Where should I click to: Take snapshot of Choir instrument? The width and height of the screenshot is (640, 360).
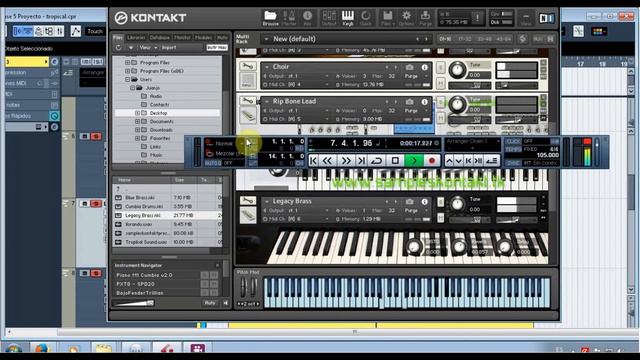(x=409, y=67)
